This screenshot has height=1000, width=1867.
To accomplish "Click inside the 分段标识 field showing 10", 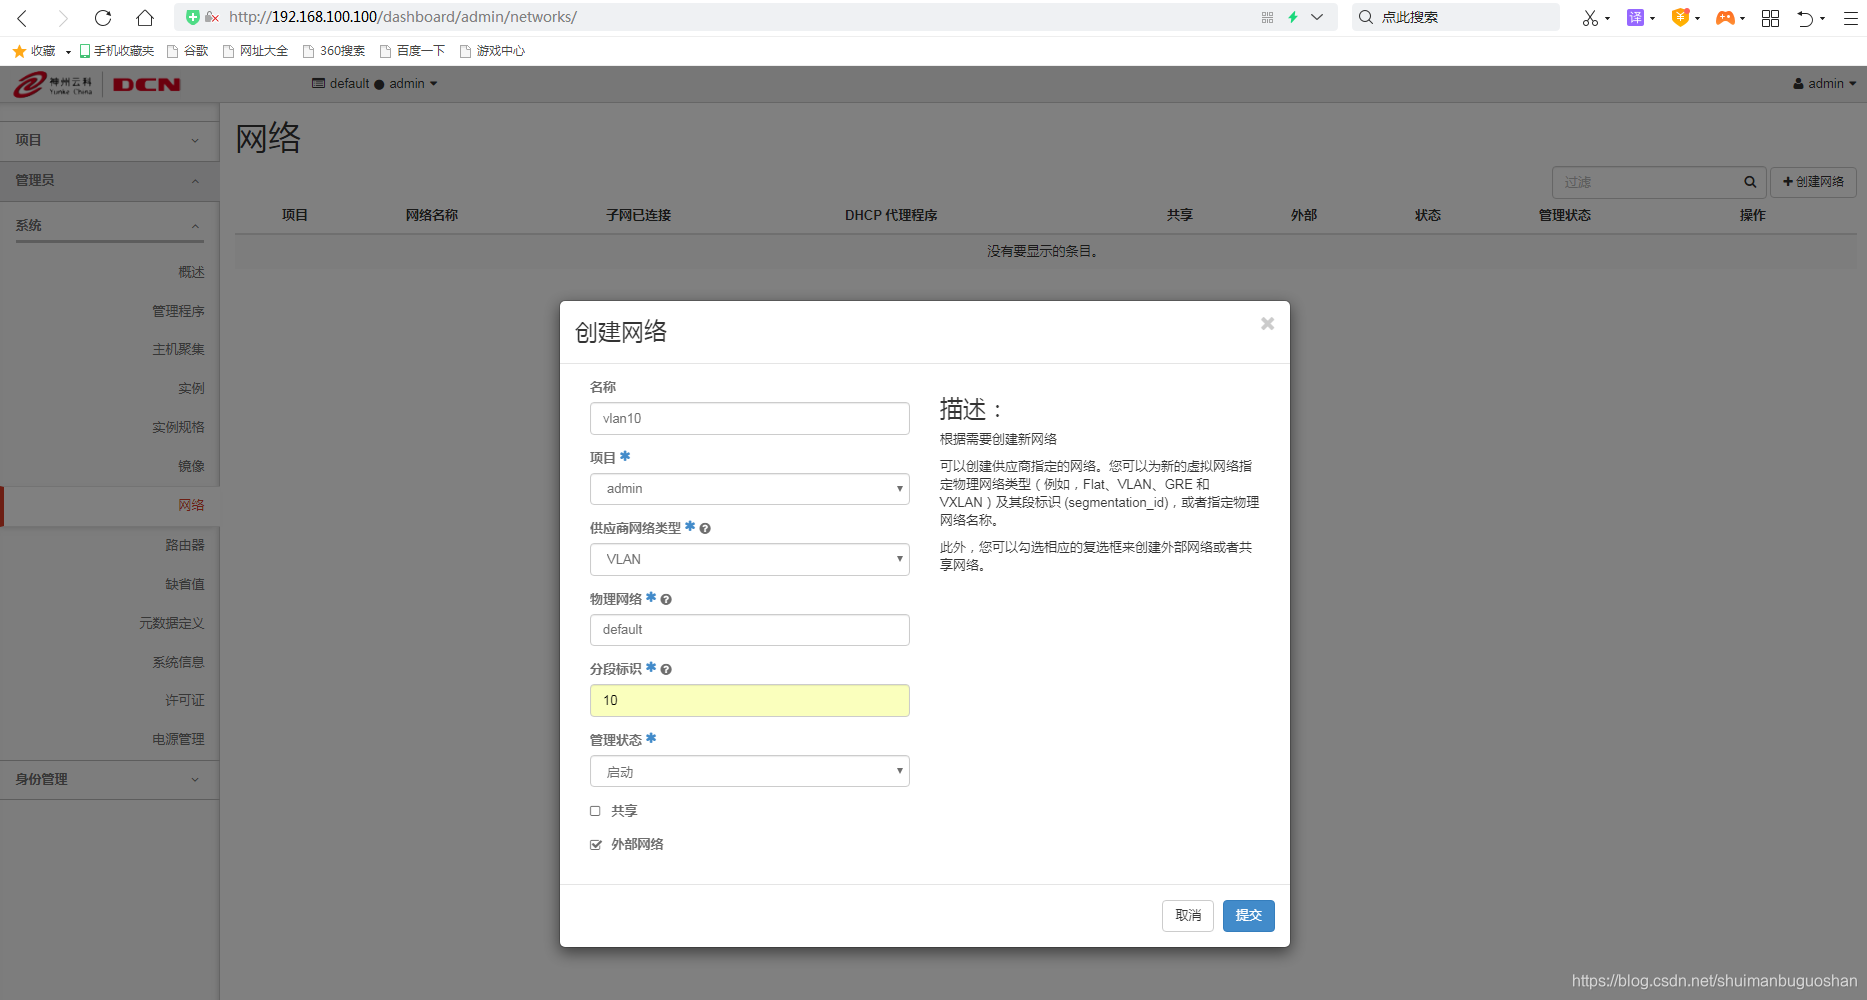I will (749, 700).
